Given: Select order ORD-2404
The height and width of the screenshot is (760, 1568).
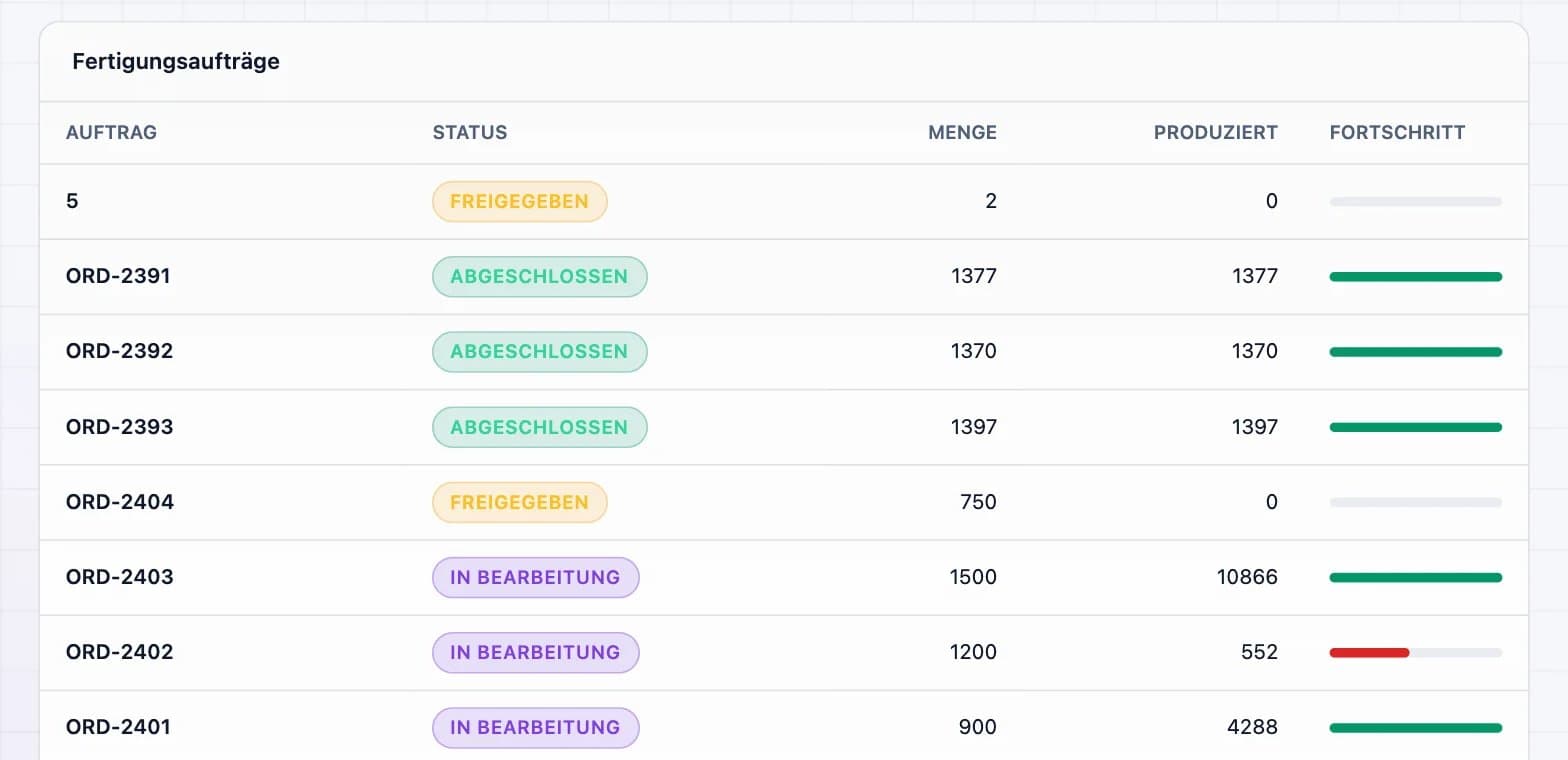Looking at the screenshot, I should [120, 502].
